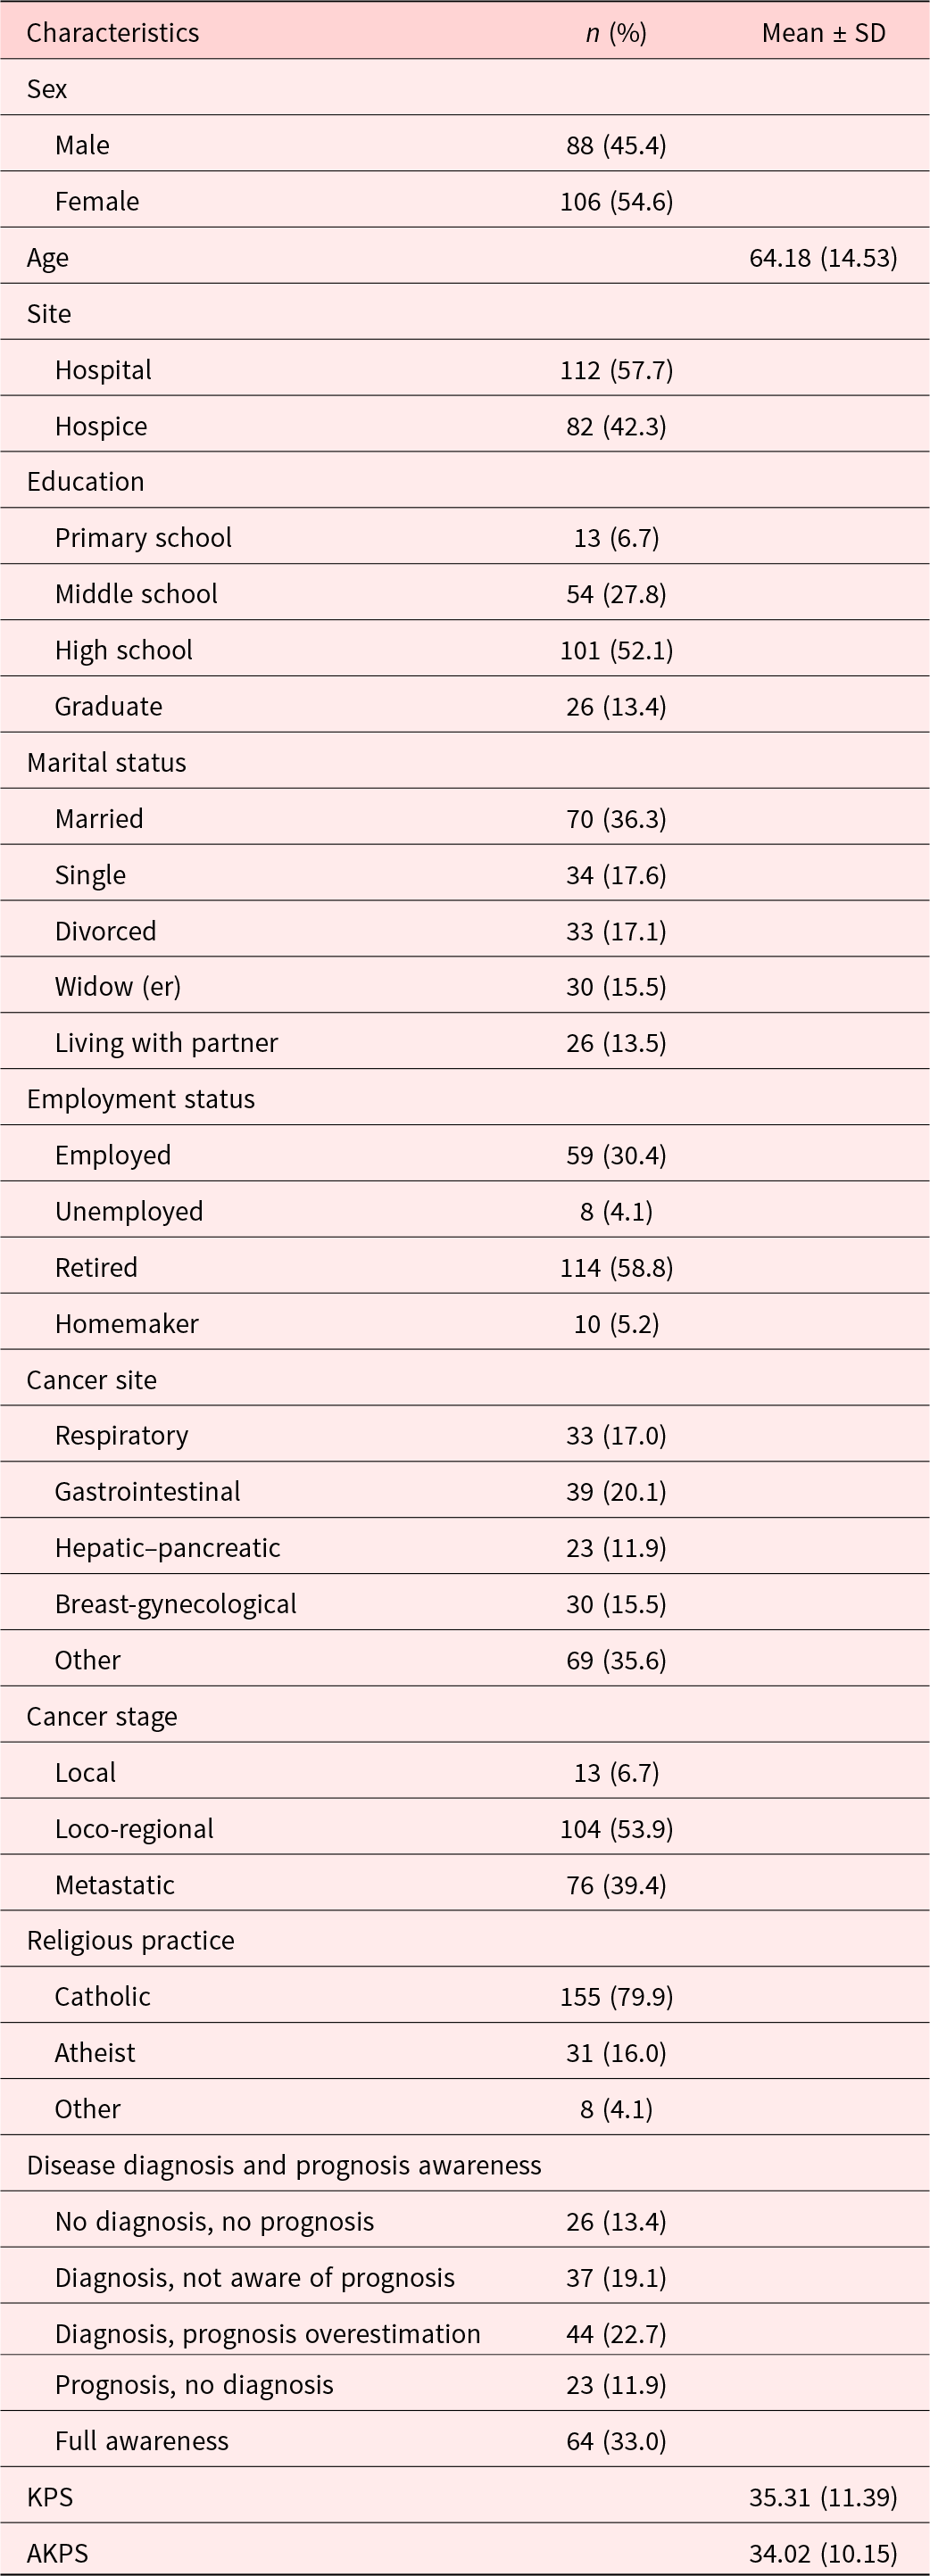Screen dimensions: 930x2576
Task: Select the Full awareness row label
Action: [x=142, y=2441]
